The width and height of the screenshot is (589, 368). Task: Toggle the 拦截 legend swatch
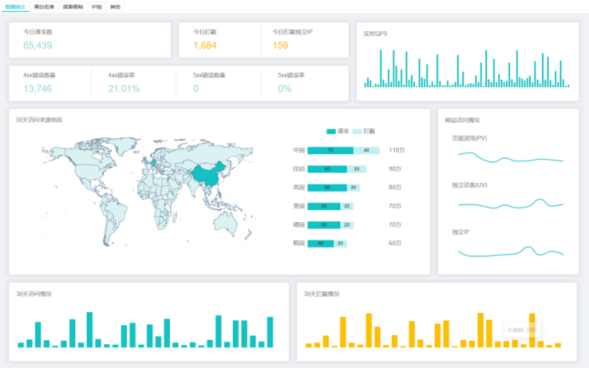pos(357,131)
